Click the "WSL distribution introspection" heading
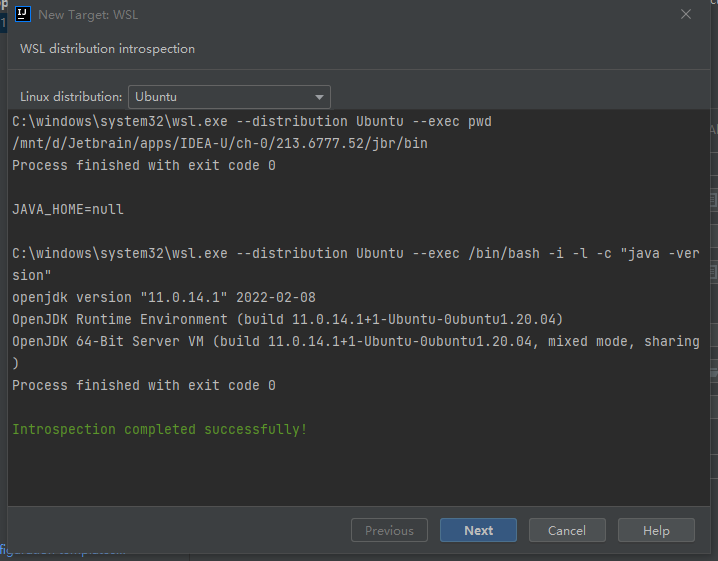The height and width of the screenshot is (561, 718). 107,48
